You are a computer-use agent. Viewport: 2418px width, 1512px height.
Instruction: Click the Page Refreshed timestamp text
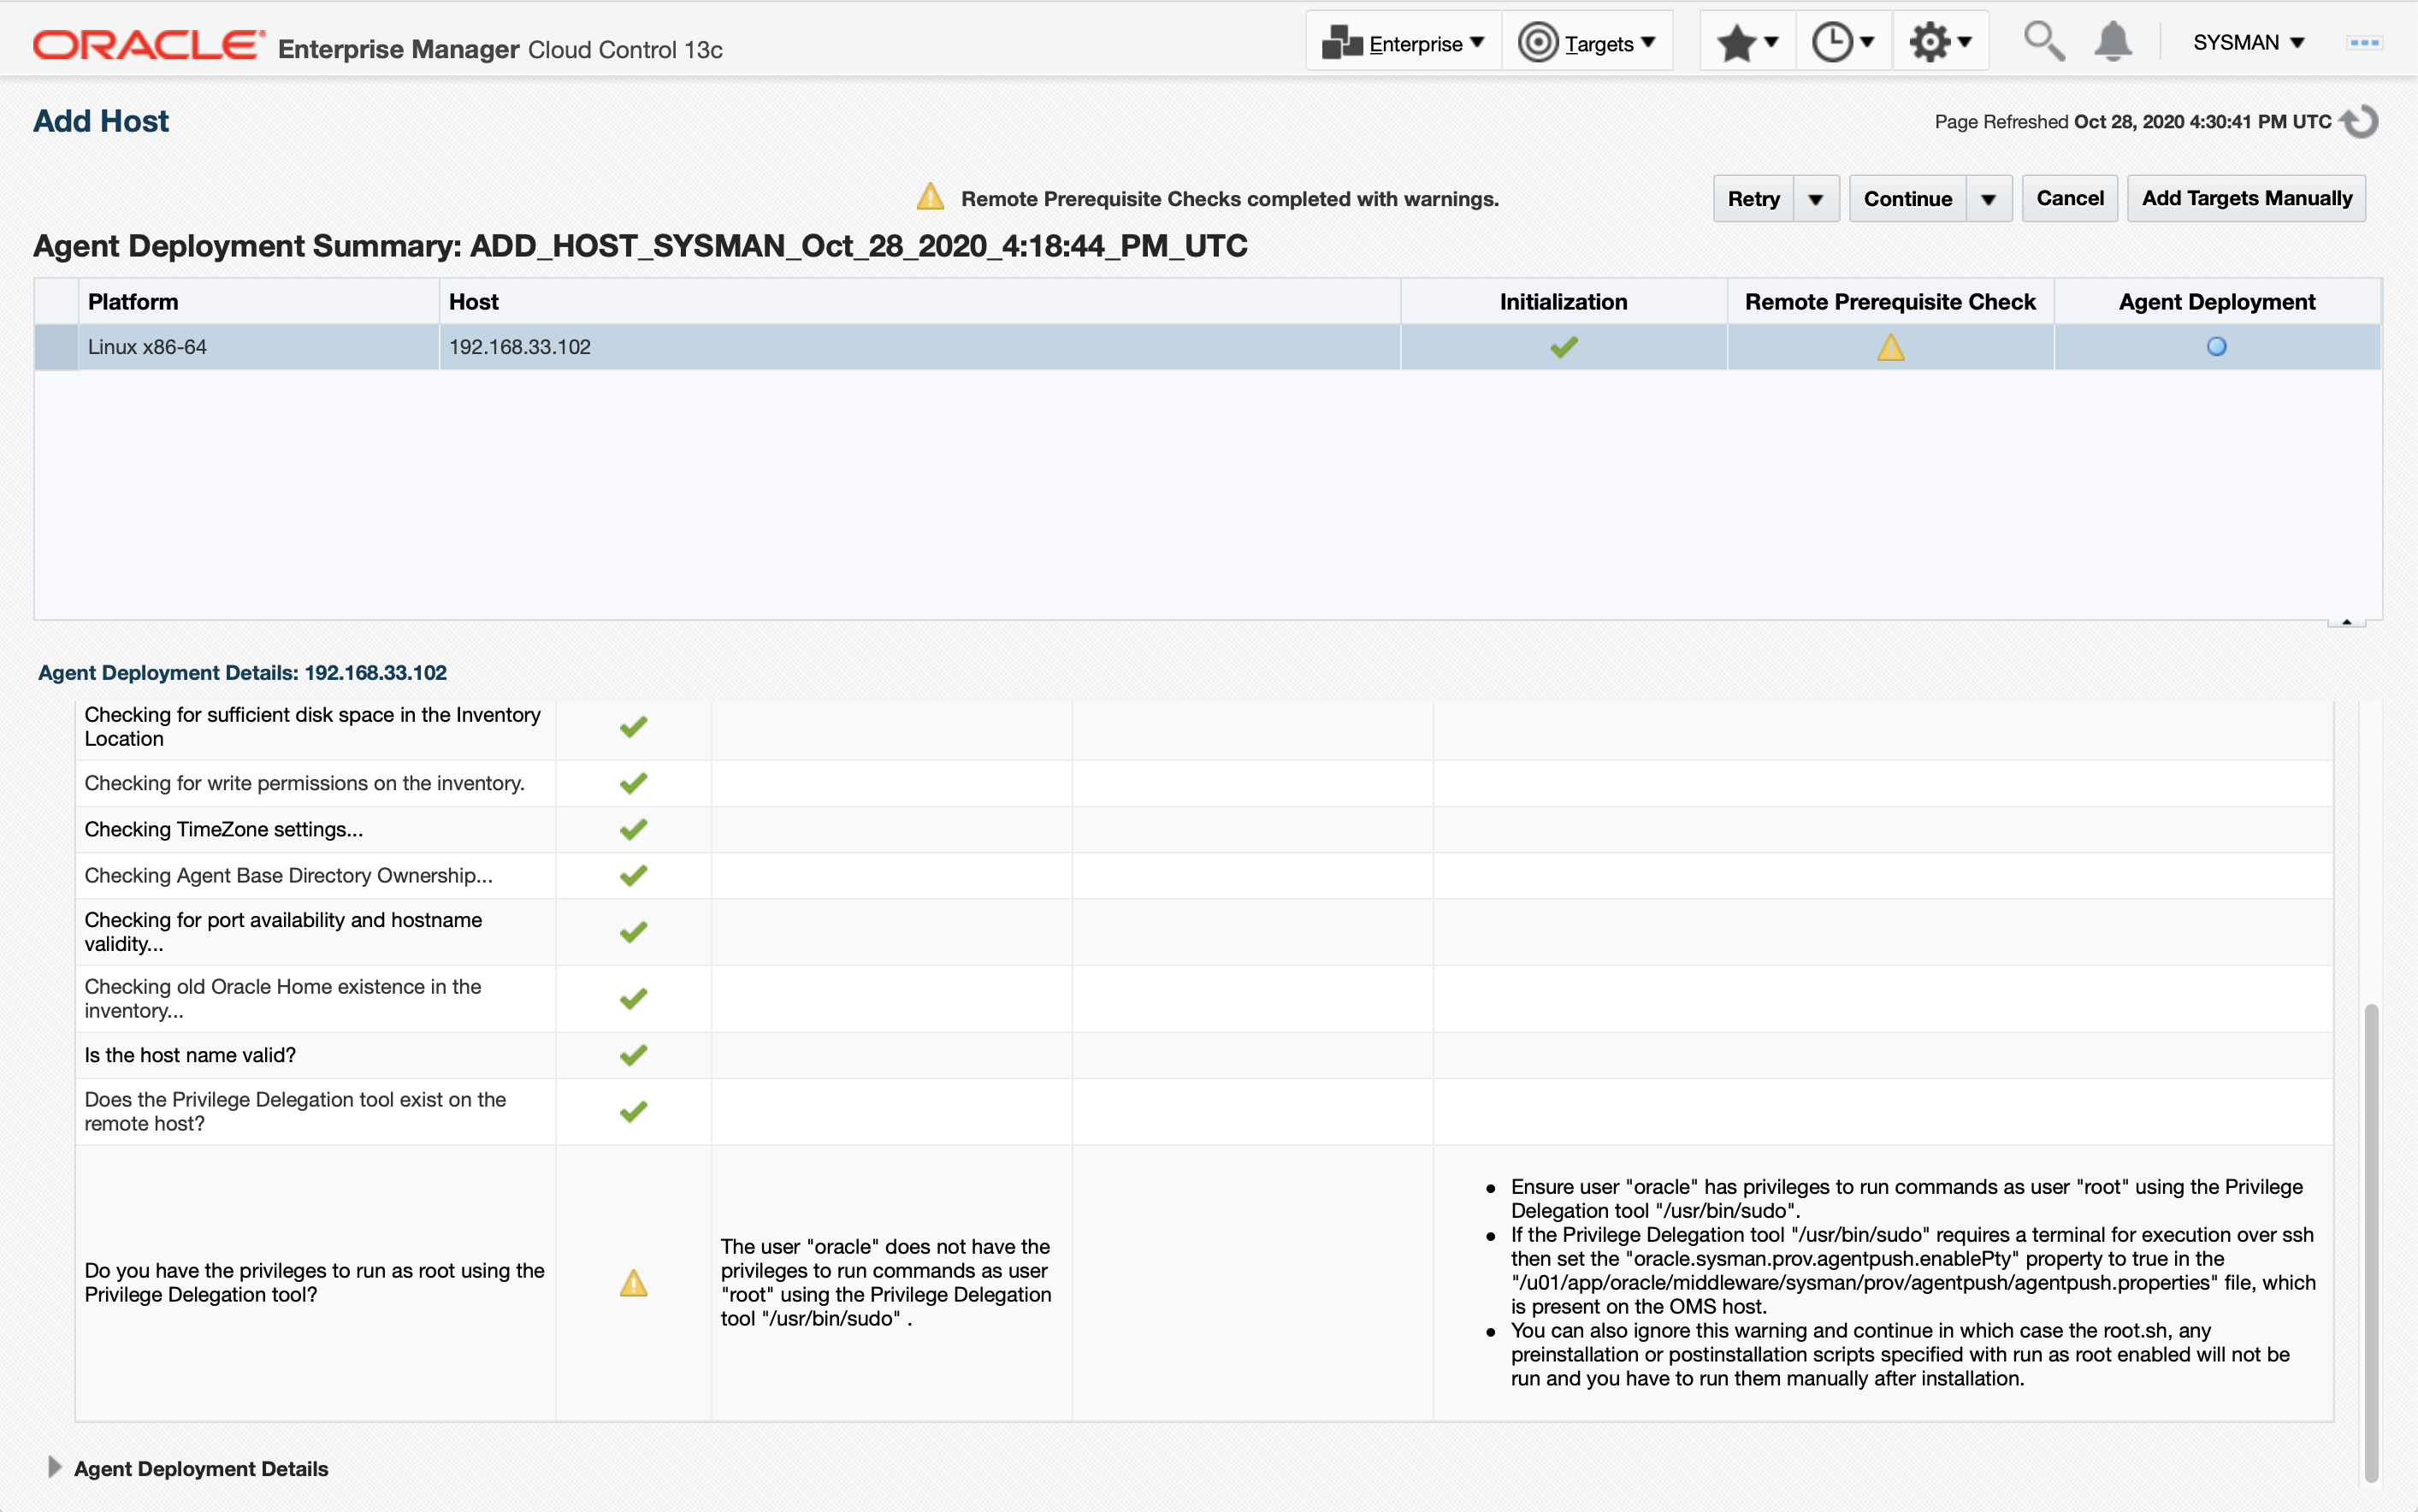(x=2133, y=122)
